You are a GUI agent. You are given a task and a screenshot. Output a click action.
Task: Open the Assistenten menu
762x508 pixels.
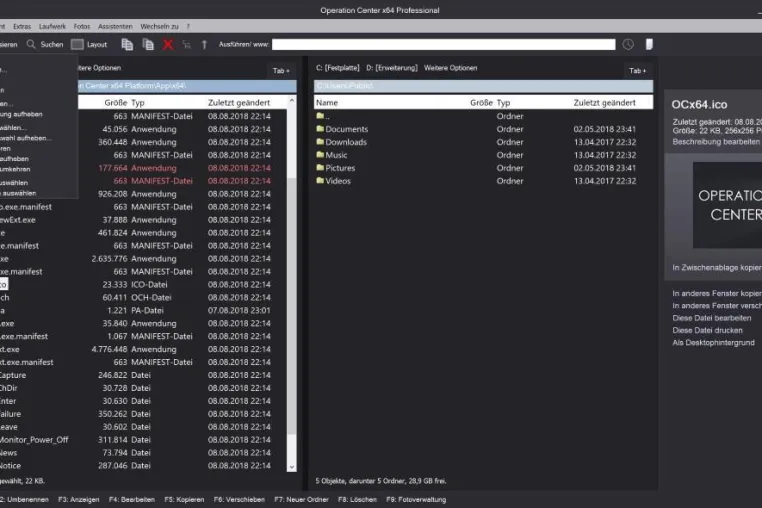pos(115,26)
